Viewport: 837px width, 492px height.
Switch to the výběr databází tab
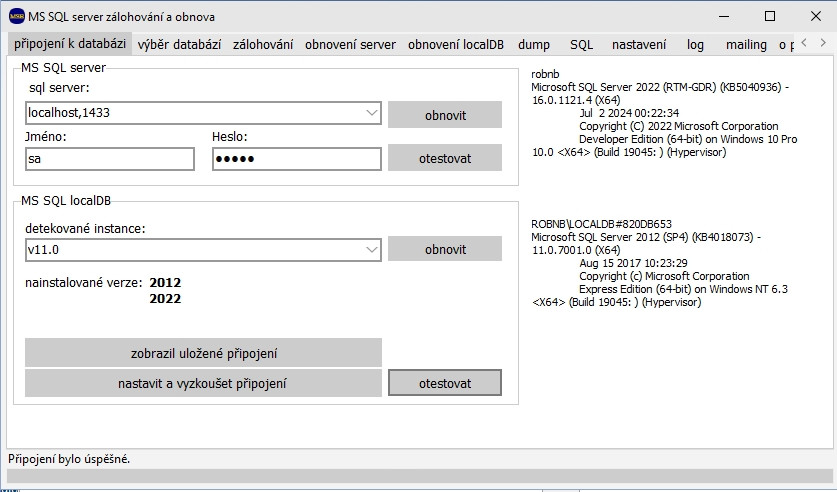179,45
